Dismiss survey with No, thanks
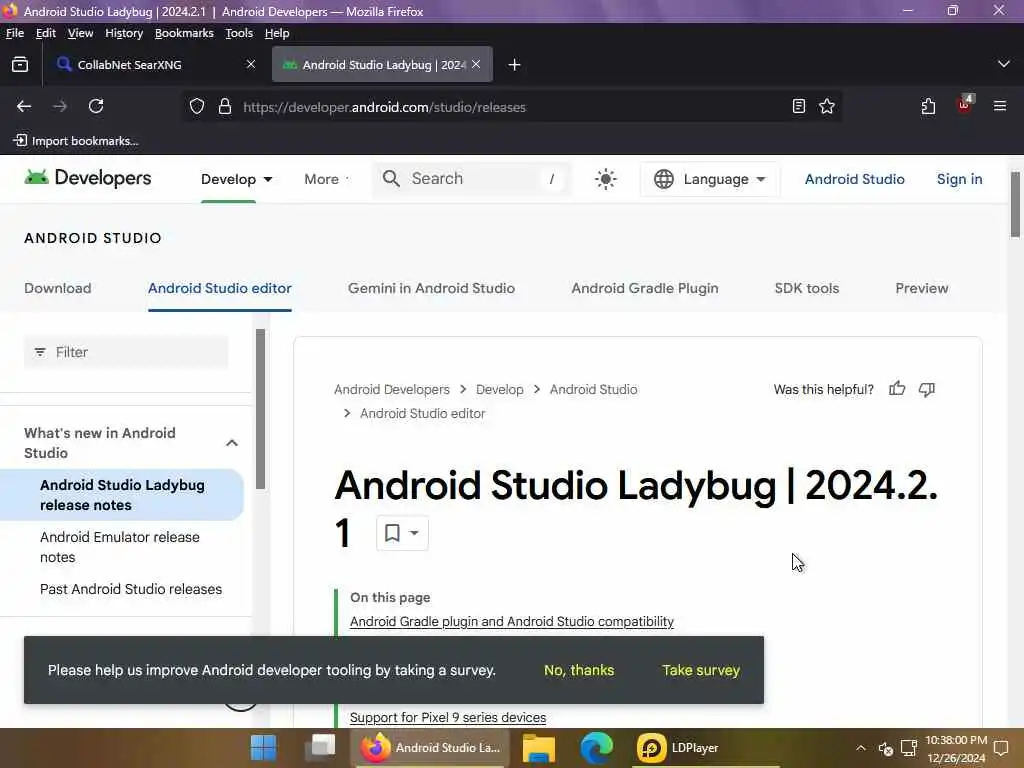The image size is (1024, 768). pos(579,670)
